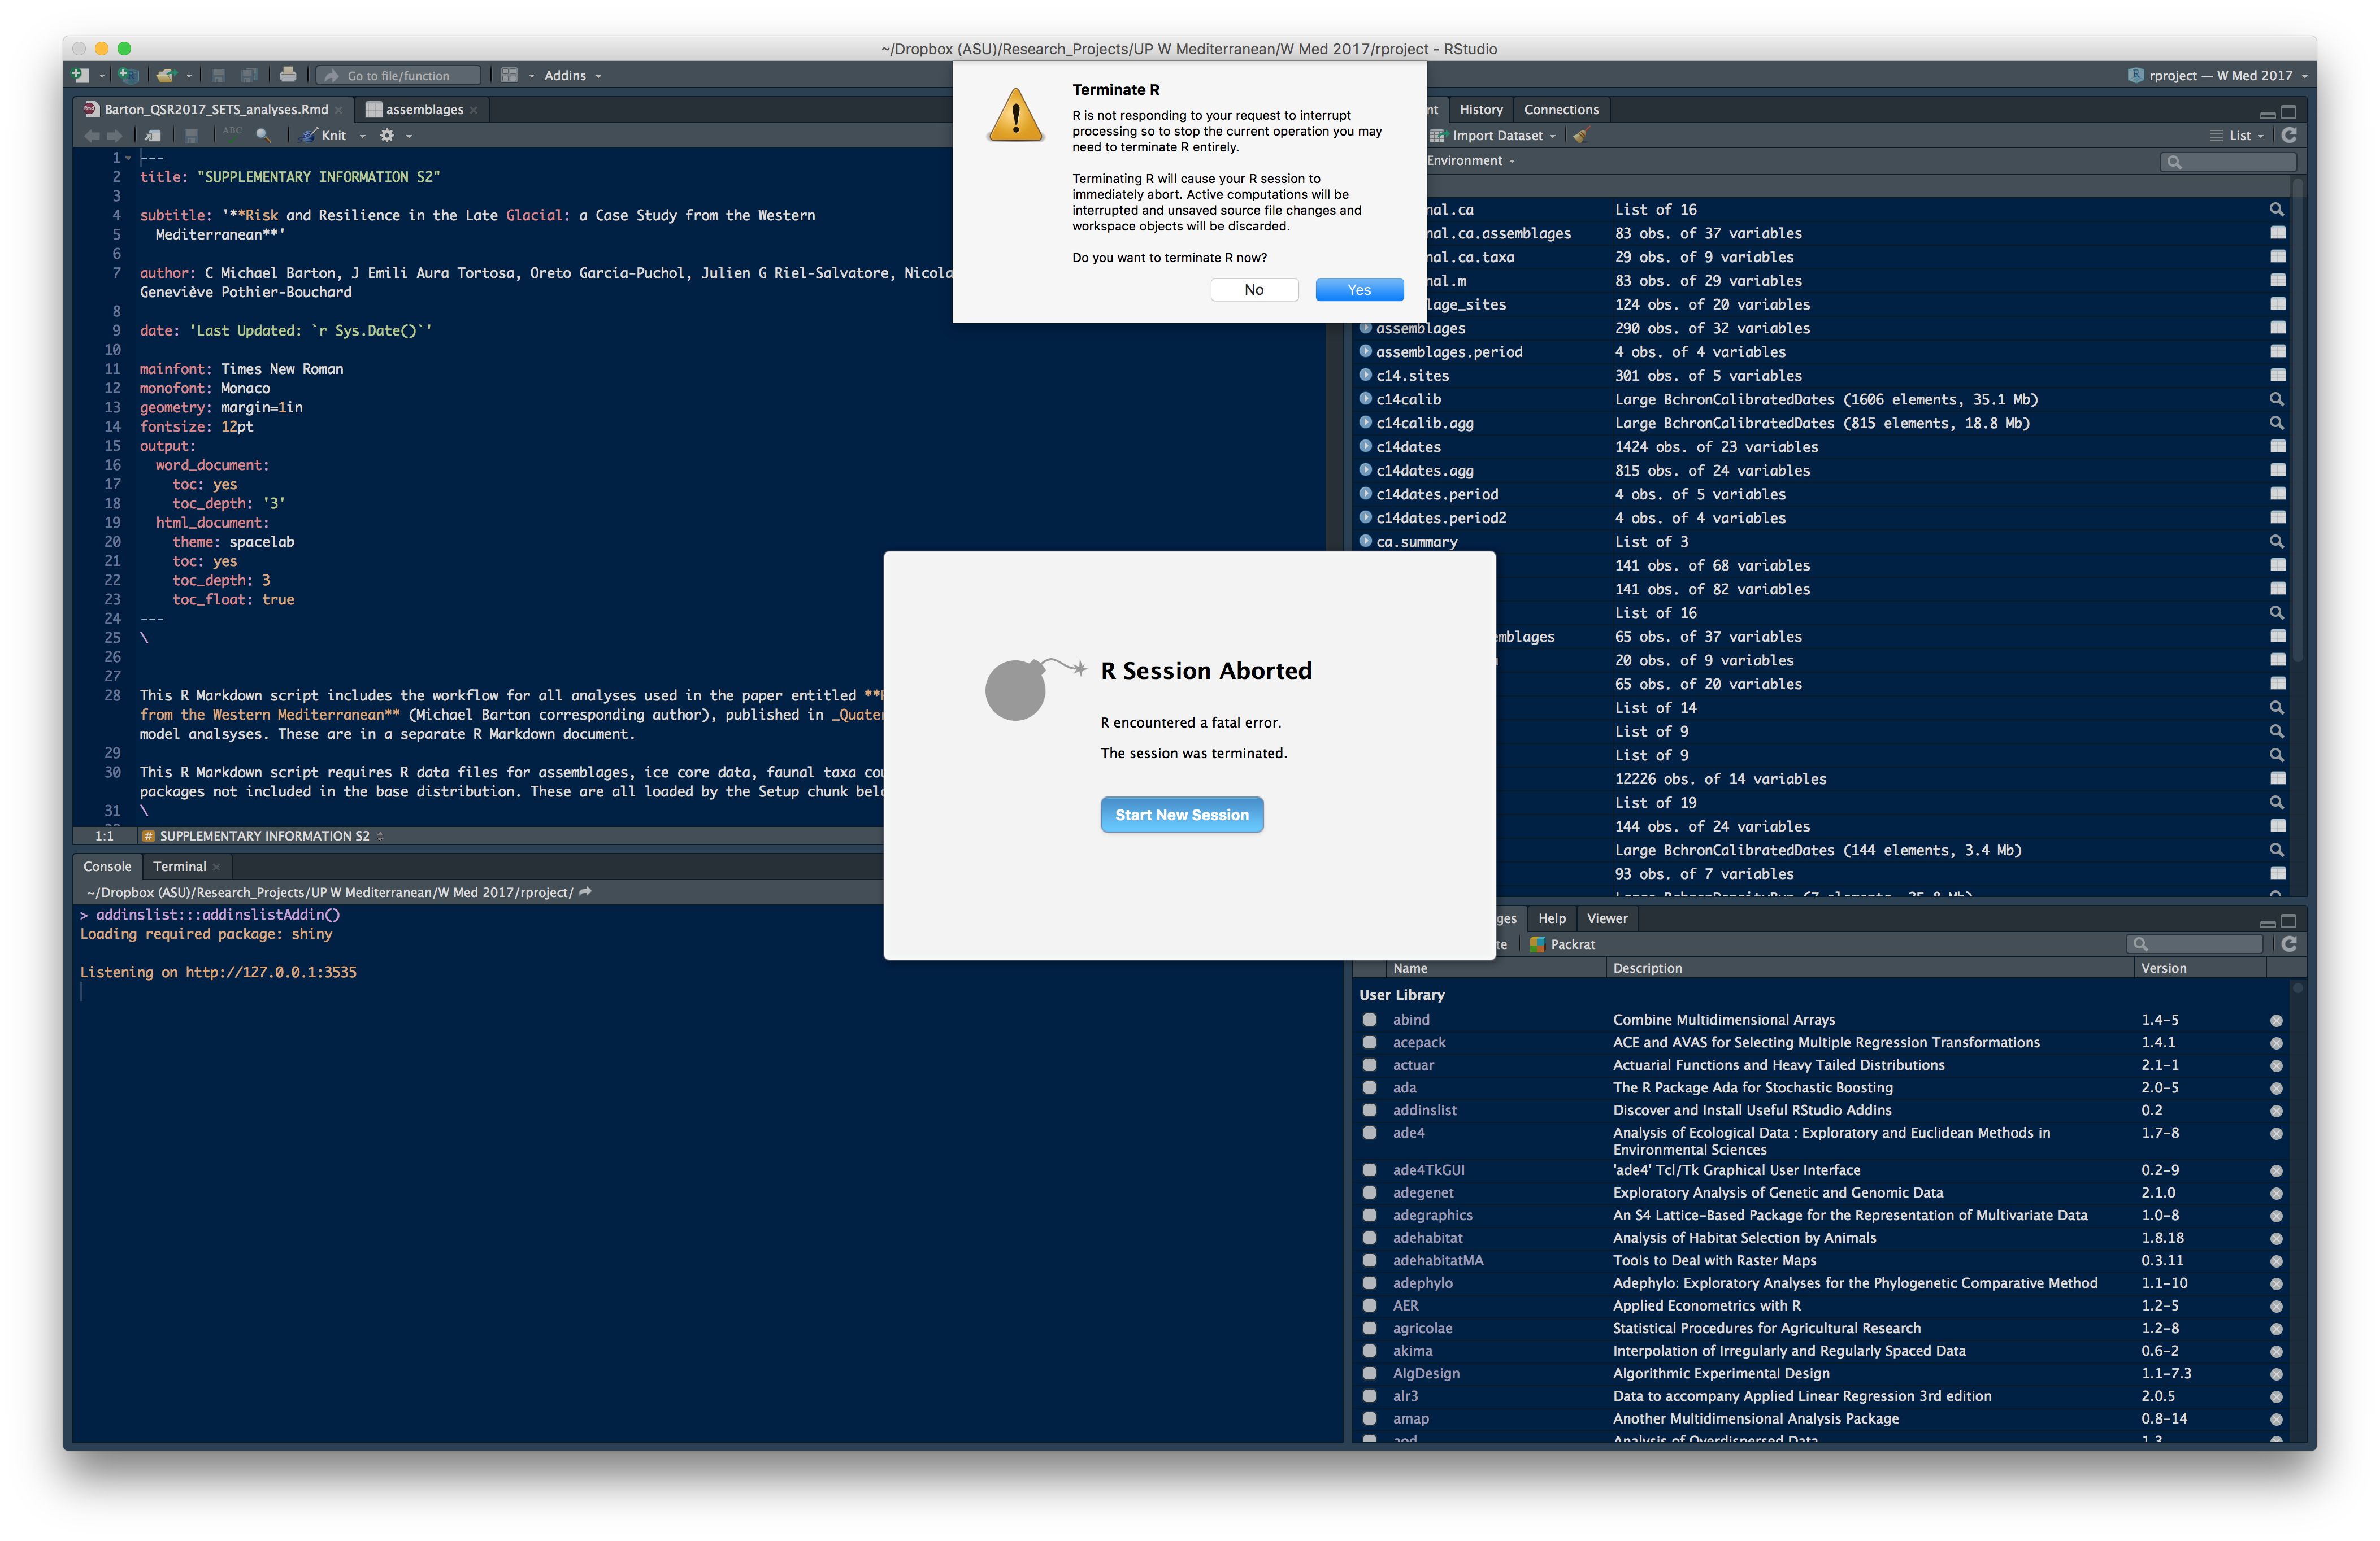Image resolution: width=2380 pixels, height=1541 pixels.
Task: Print the current file using the printer icon
Action: point(288,75)
